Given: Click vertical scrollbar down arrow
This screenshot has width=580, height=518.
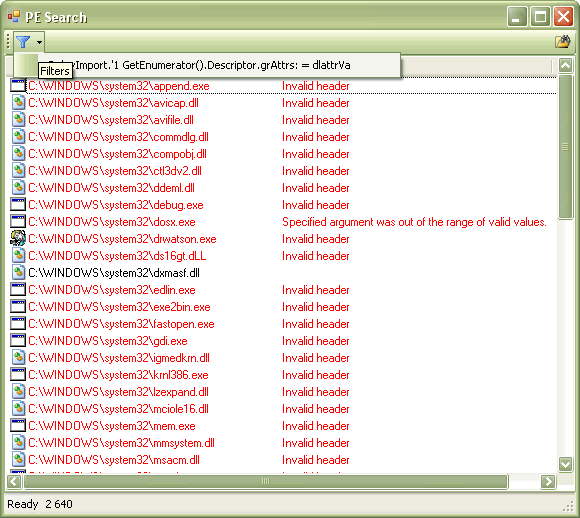Looking at the screenshot, I should click(x=565, y=464).
